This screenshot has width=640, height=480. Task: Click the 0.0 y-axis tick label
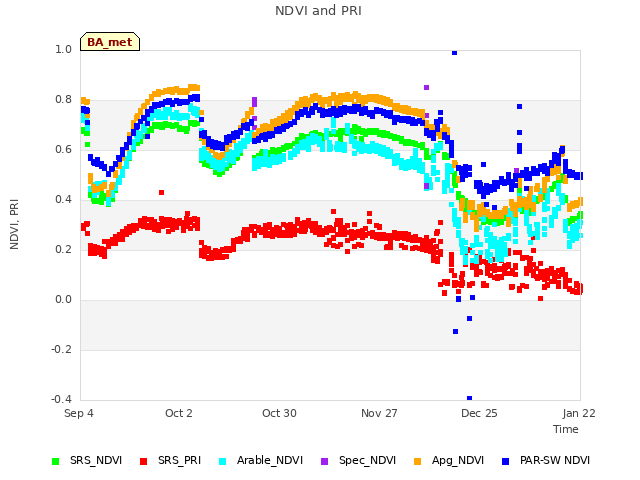[x=63, y=300]
